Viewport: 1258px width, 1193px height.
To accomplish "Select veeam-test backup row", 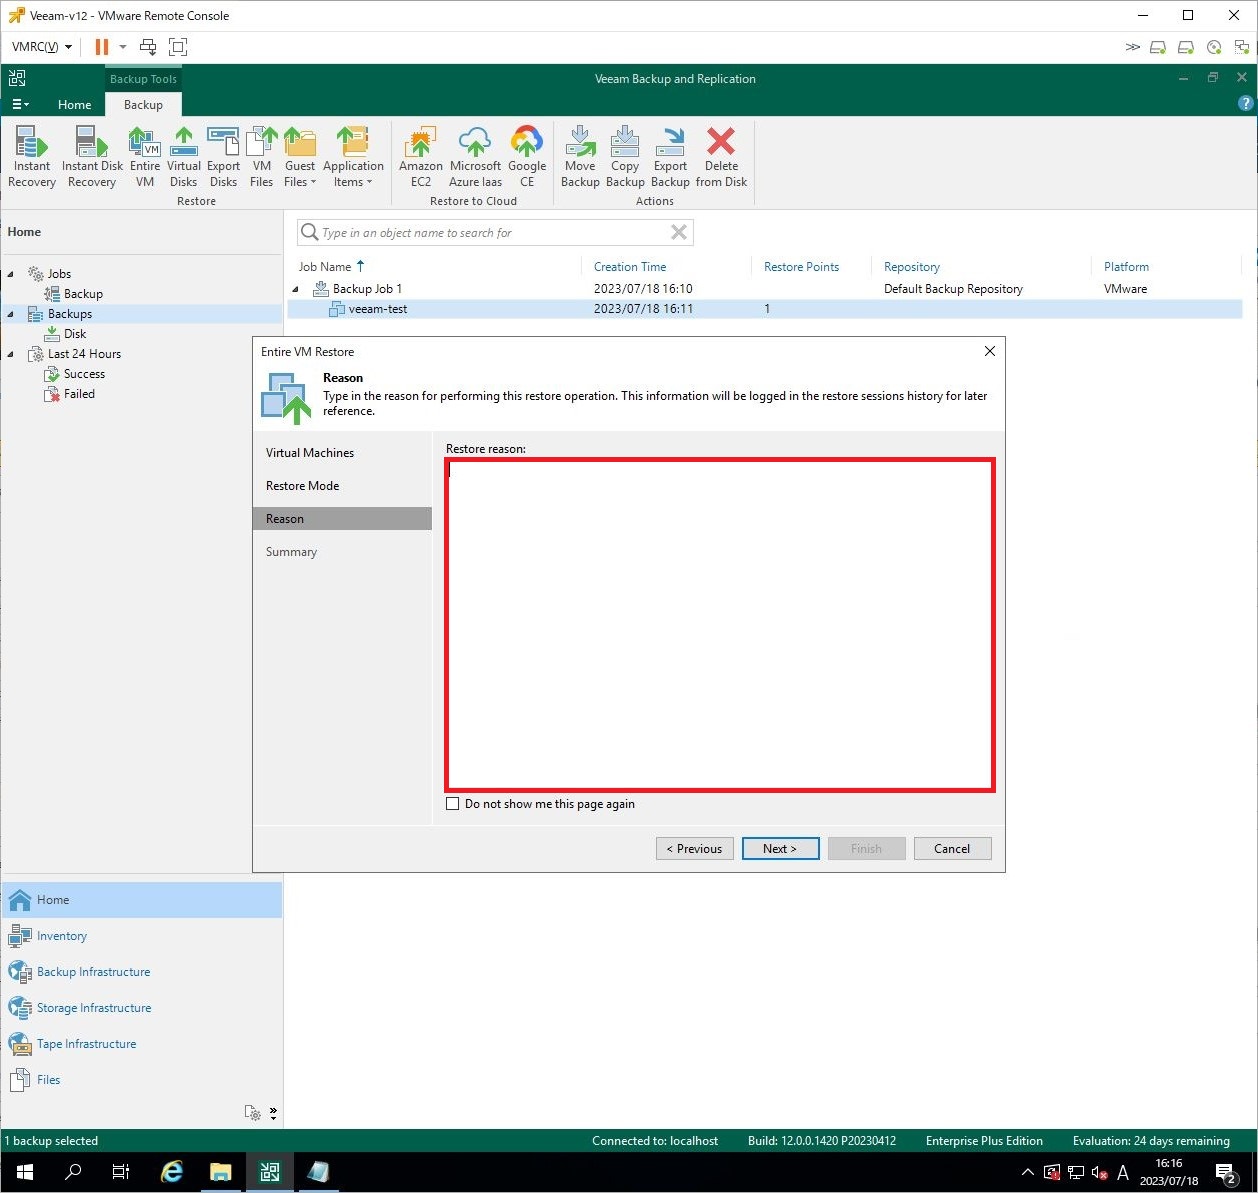I will pyautogui.click(x=765, y=309).
